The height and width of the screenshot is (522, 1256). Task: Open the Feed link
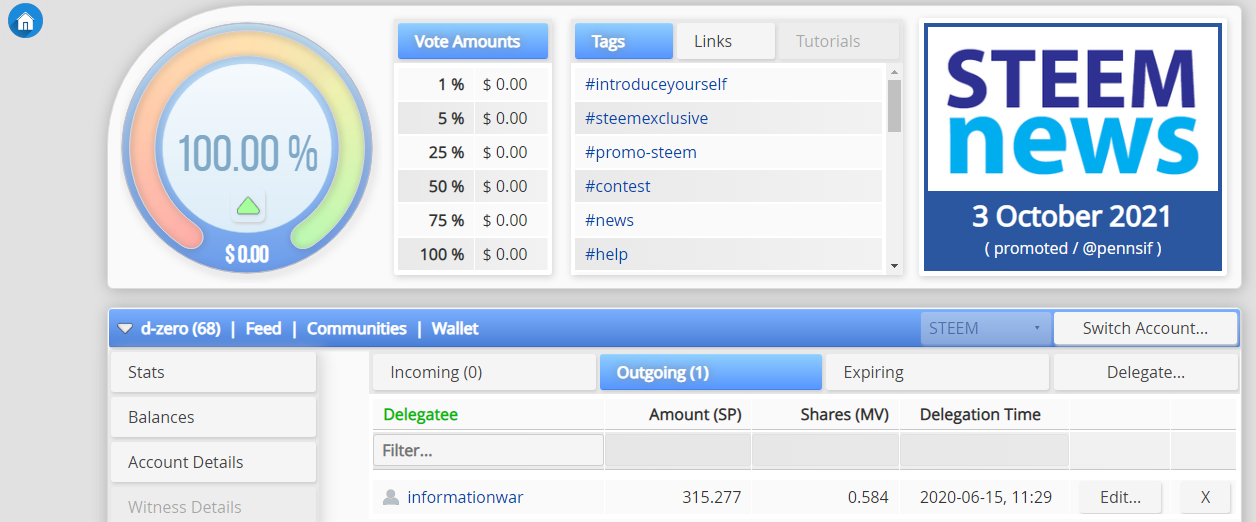(x=264, y=328)
